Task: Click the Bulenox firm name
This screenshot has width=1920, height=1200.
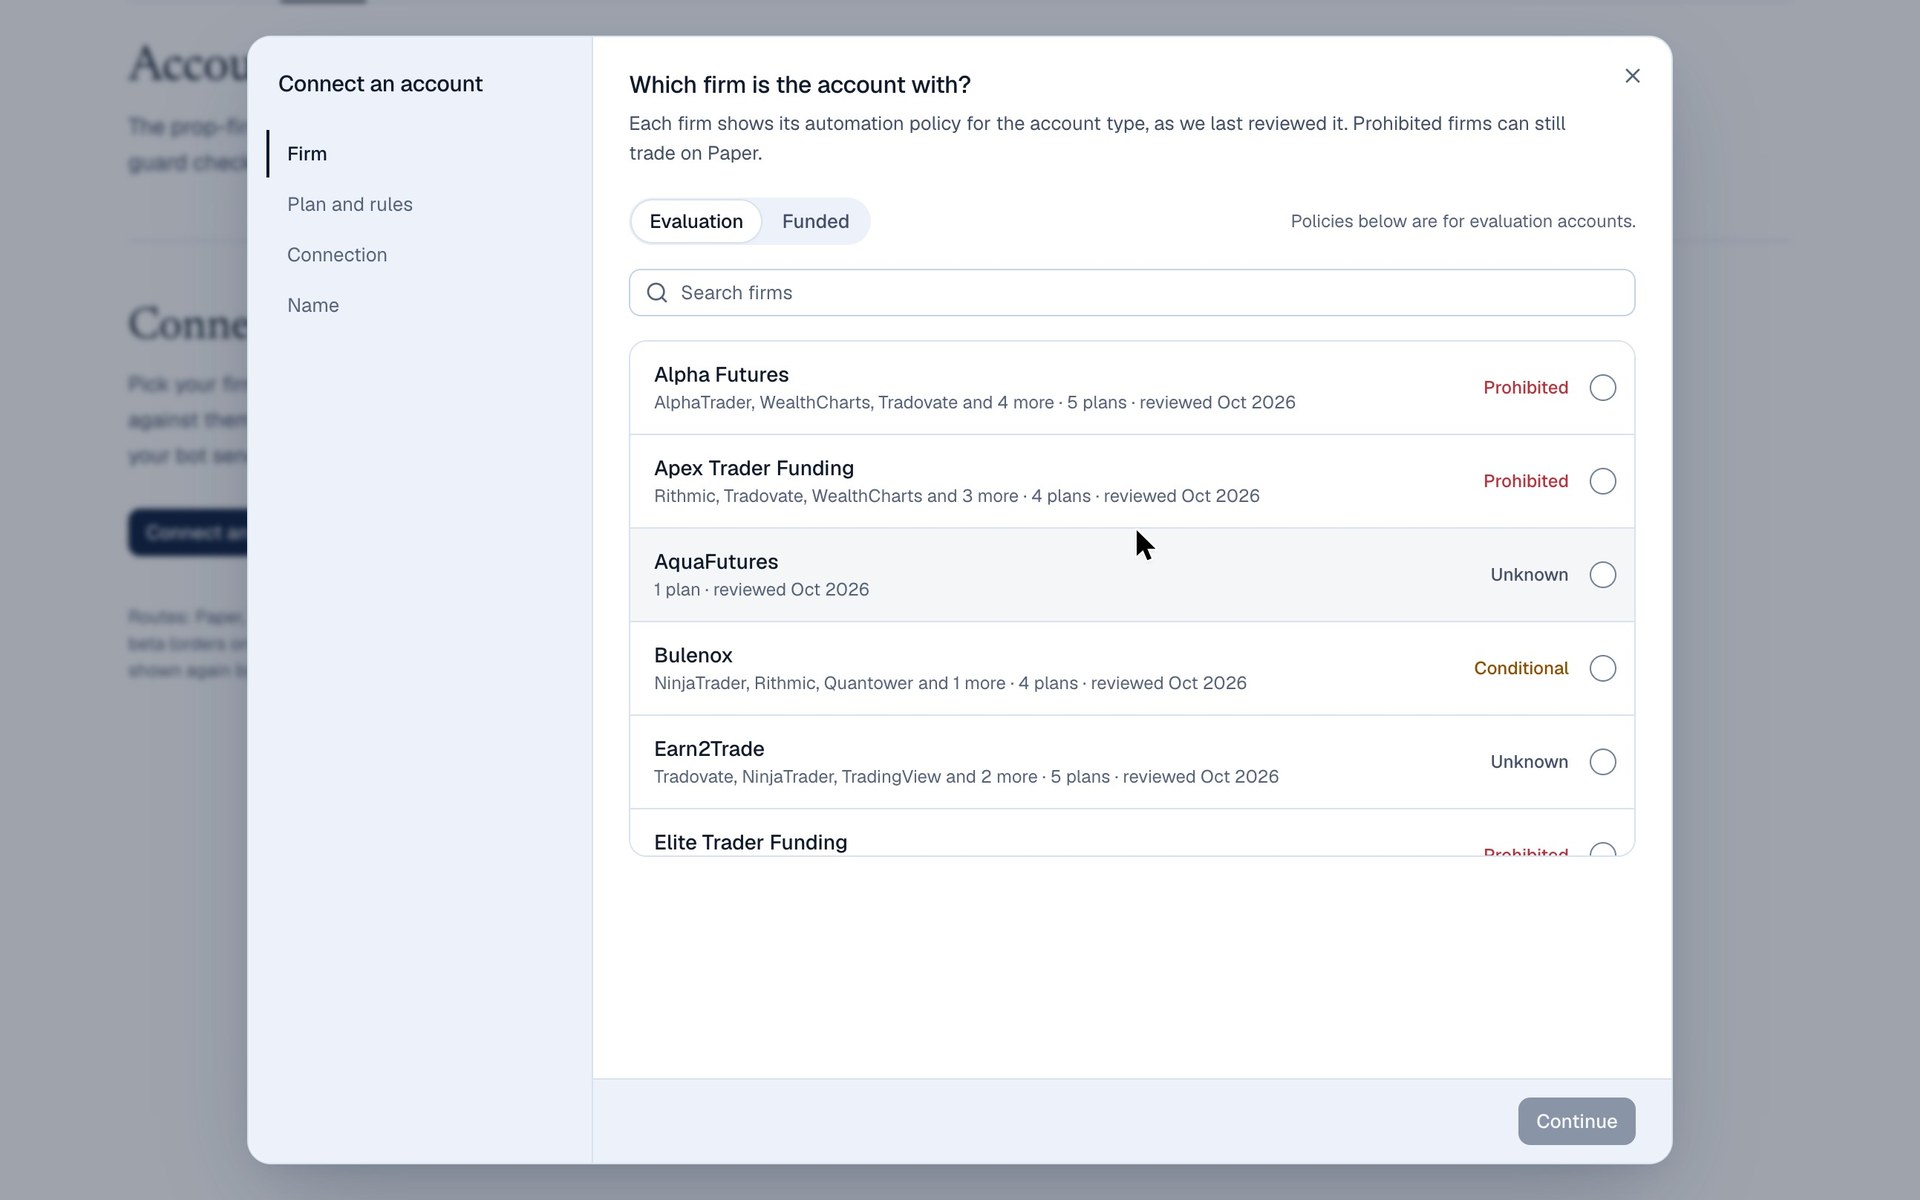Action: [693, 655]
